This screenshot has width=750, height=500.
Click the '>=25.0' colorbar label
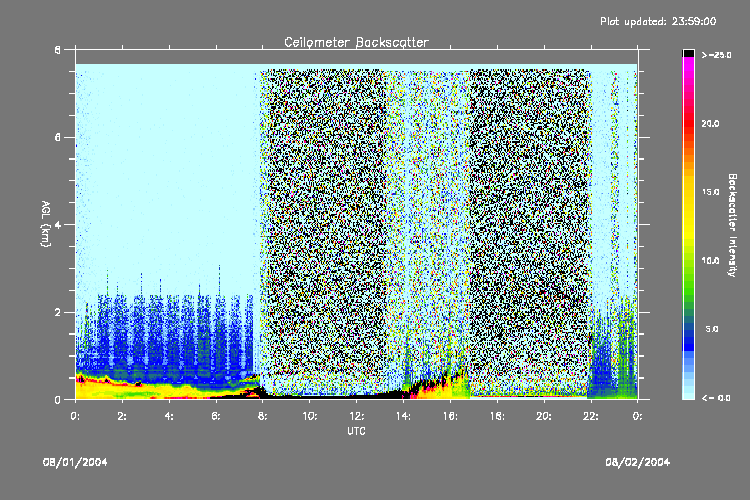pos(717,55)
